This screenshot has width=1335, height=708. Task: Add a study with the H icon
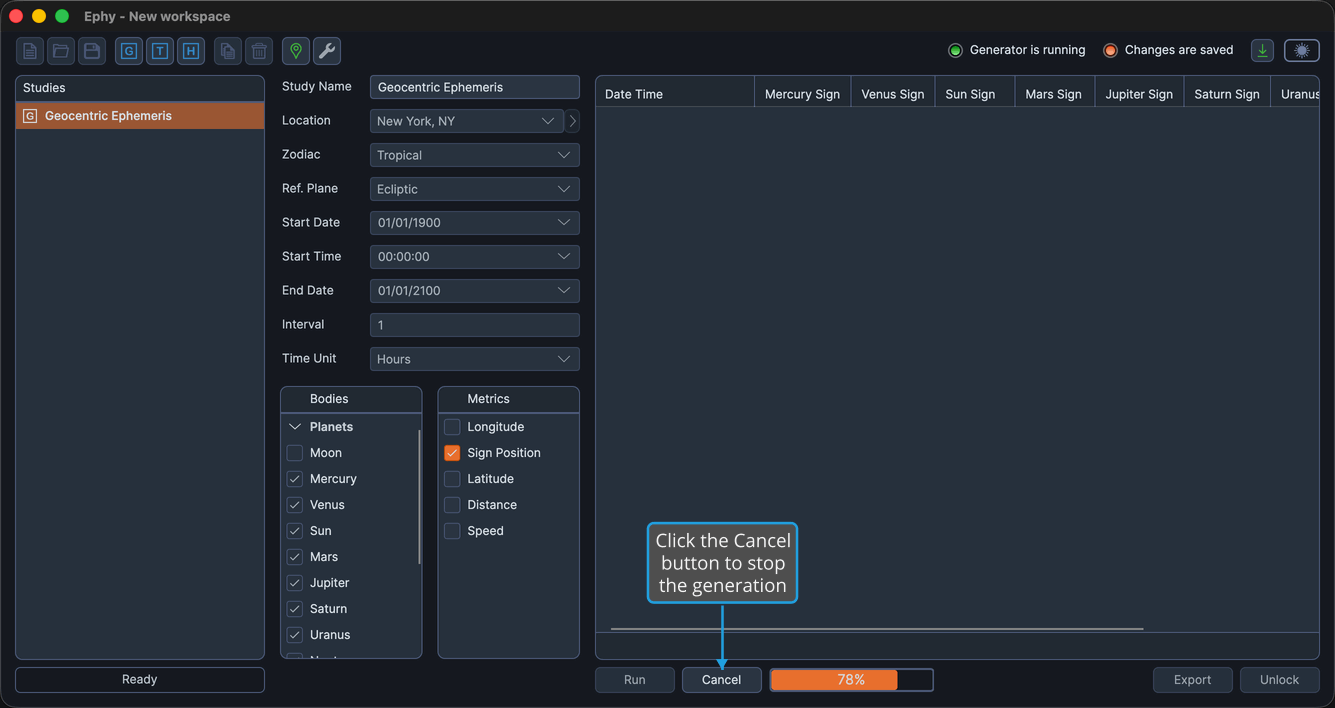pos(191,51)
